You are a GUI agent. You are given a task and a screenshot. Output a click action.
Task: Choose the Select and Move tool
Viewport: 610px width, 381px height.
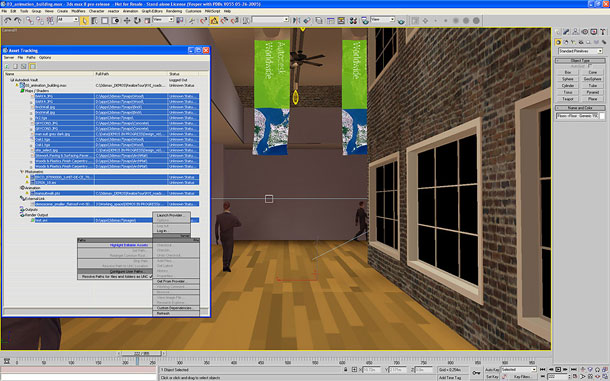[x=126, y=20]
